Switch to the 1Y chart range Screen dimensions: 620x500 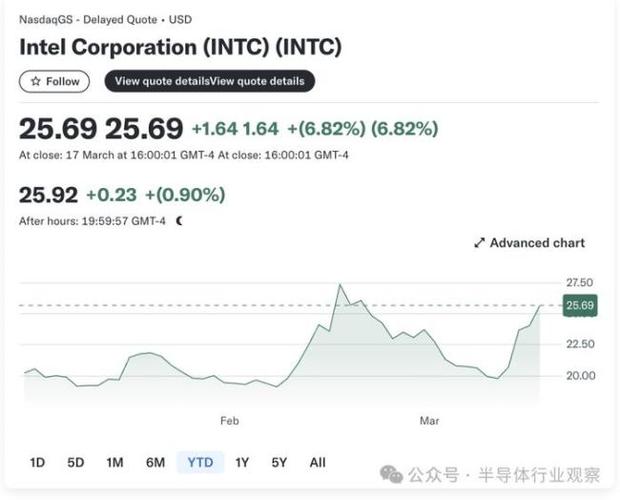(242, 462)
